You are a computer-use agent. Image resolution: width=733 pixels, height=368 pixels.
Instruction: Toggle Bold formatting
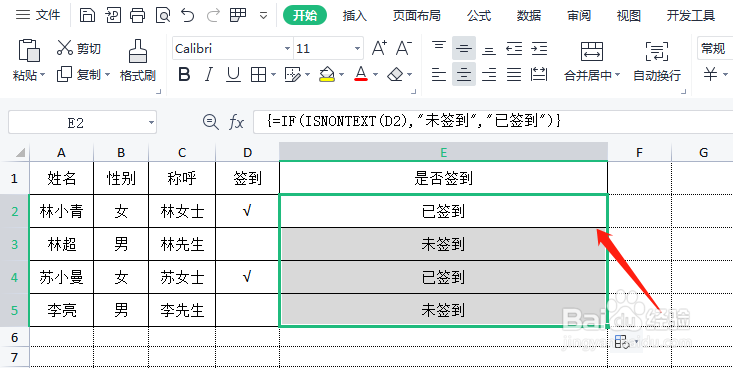pyautogui.click(x=184, y=74)
